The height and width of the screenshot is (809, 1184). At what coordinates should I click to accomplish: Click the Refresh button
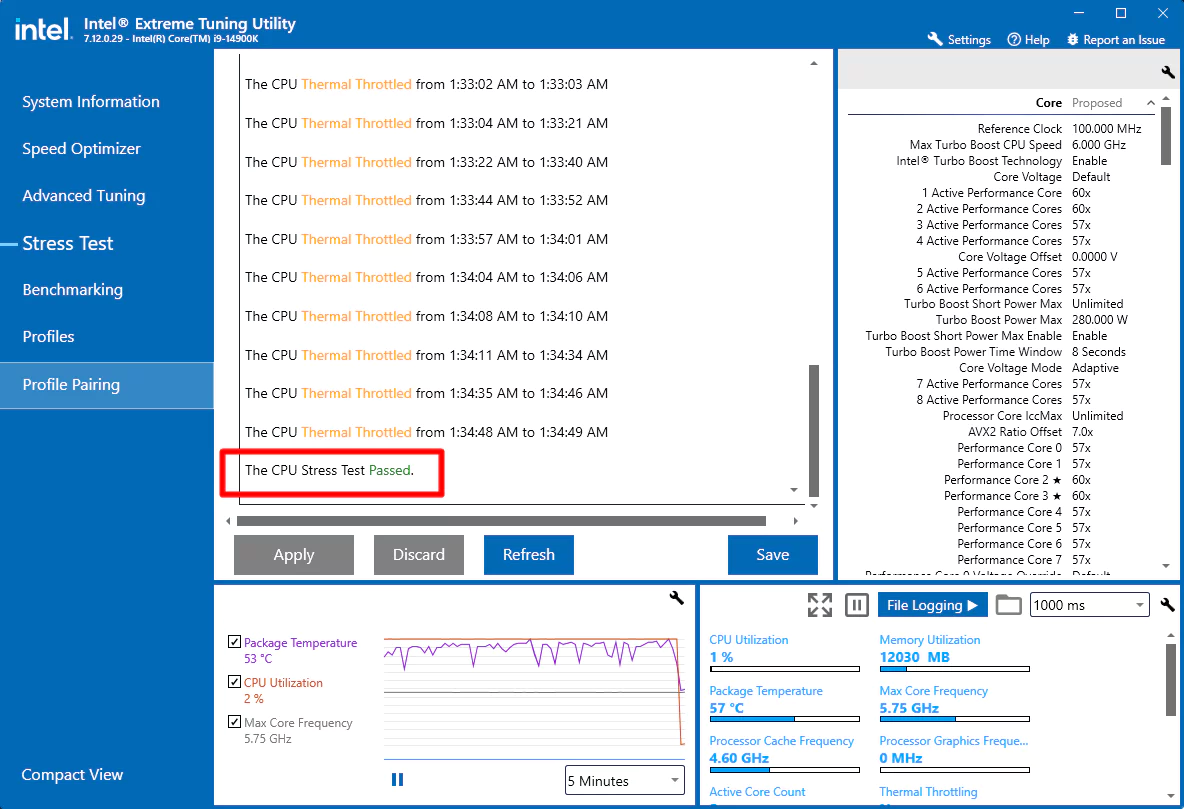529,554
